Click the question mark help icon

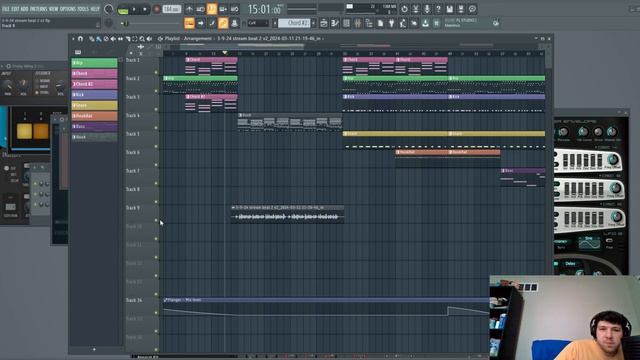coord(438,9)
